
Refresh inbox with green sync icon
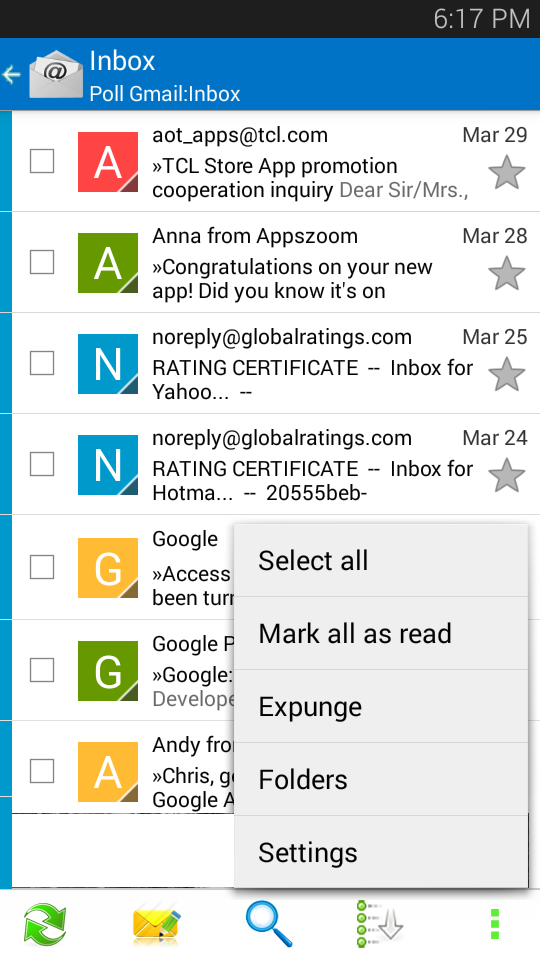click(45, 923)
